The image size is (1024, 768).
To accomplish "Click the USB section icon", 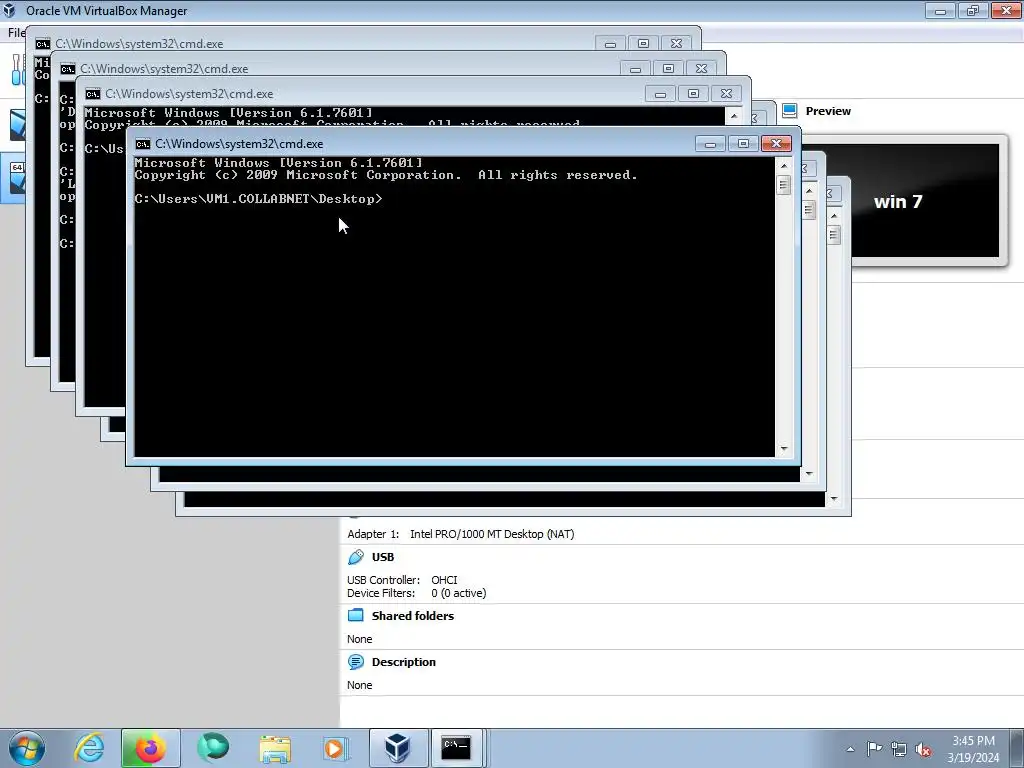I will [x=356, y=557].
